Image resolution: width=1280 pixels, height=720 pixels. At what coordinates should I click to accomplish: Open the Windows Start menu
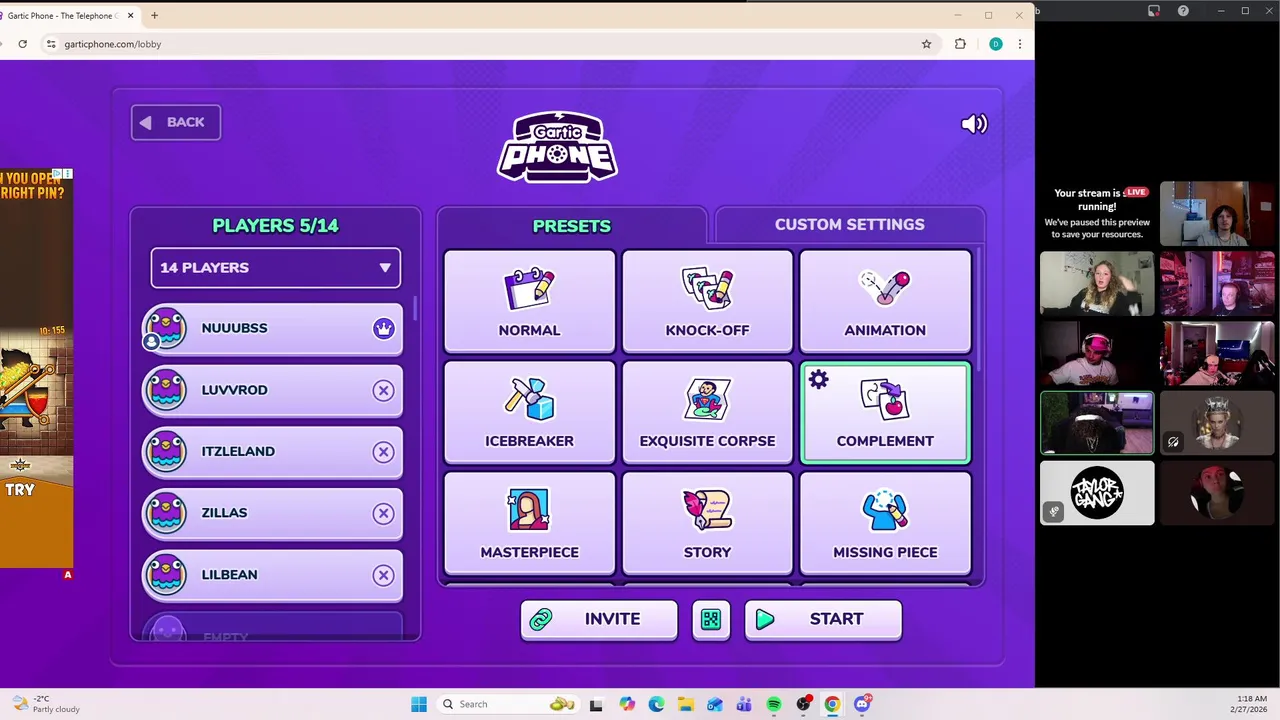(x=419, y=704)
